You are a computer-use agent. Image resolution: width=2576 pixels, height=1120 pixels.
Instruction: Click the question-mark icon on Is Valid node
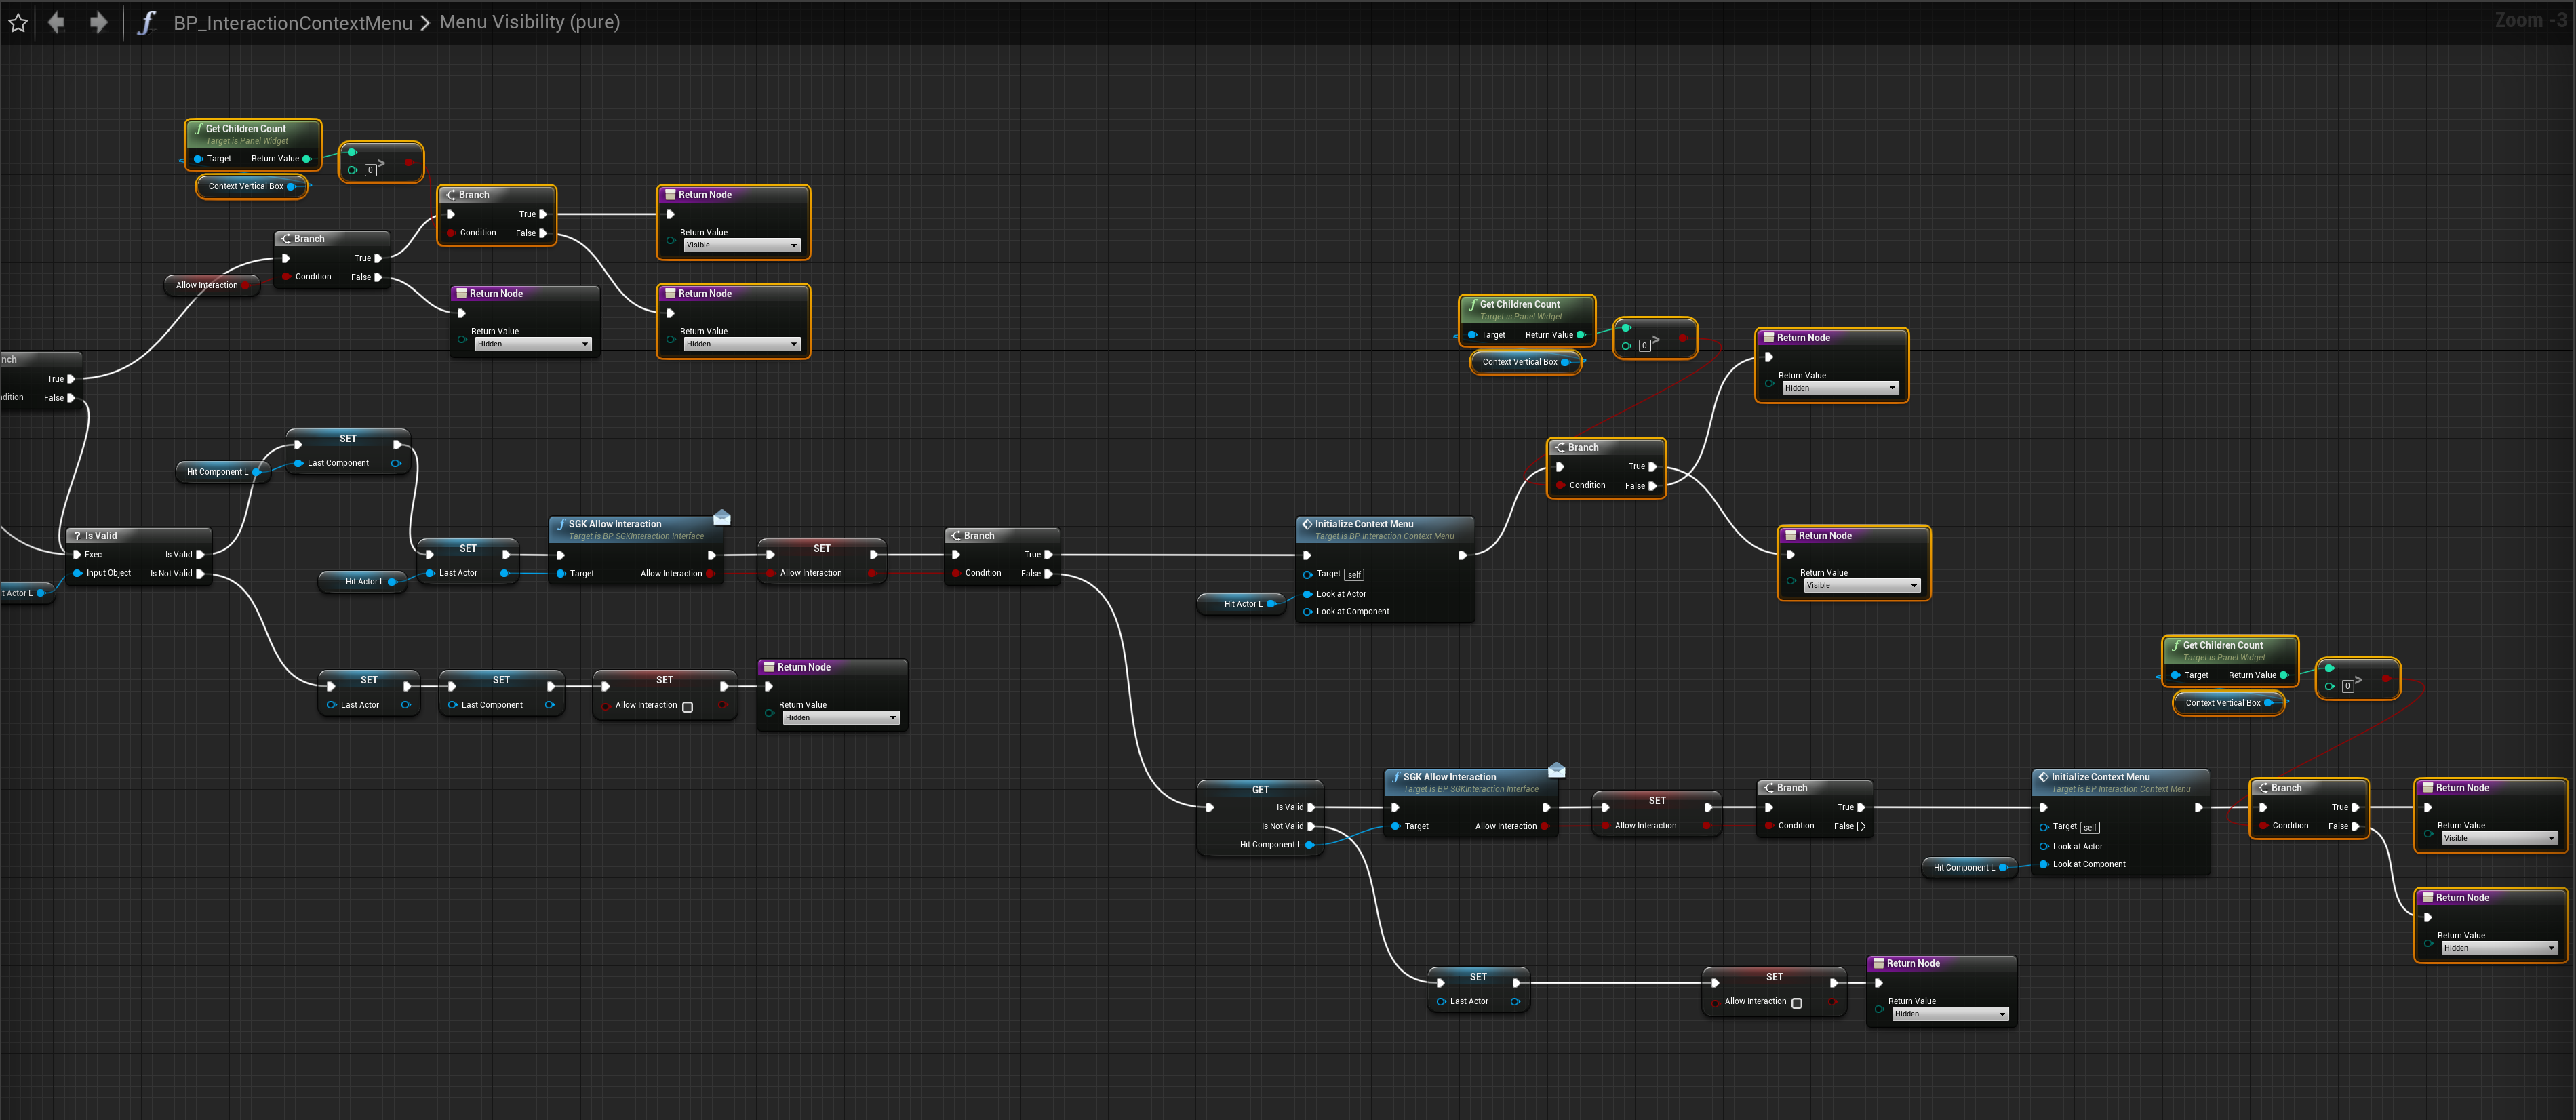click(x=77, y=536)
